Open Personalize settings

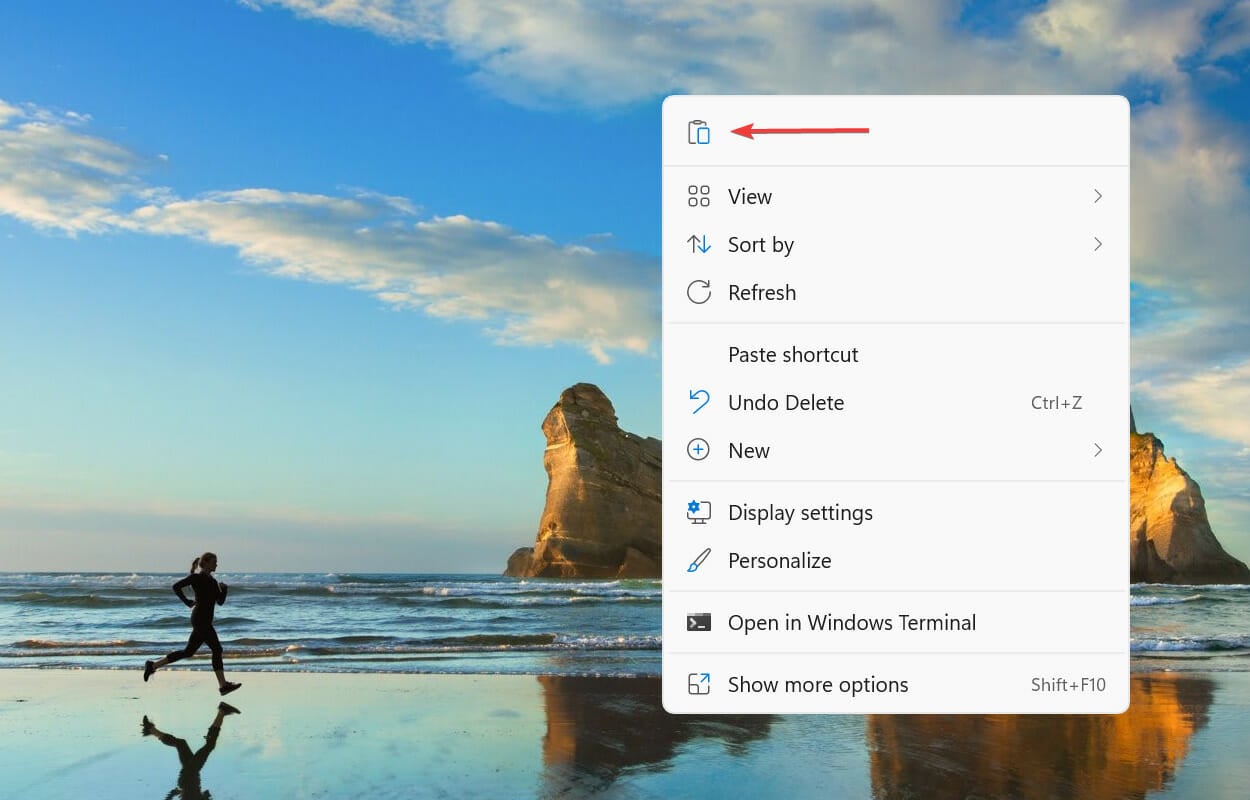[779, 560]
